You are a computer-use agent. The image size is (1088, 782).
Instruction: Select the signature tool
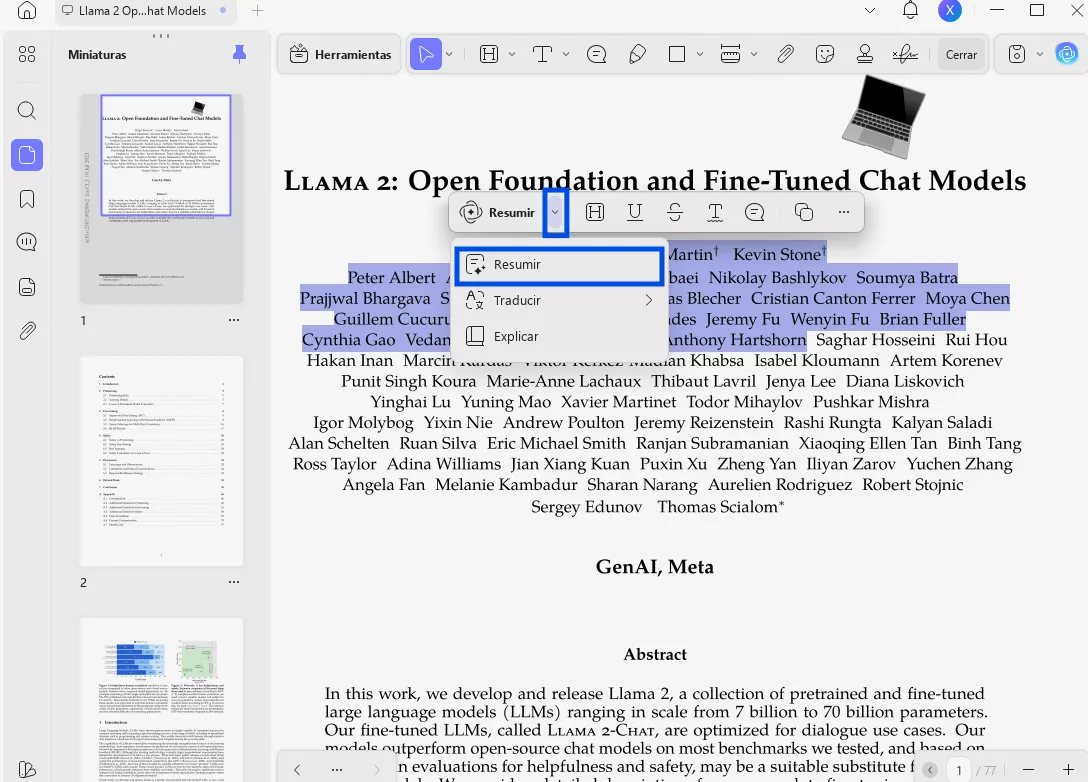tap(905, 54)
